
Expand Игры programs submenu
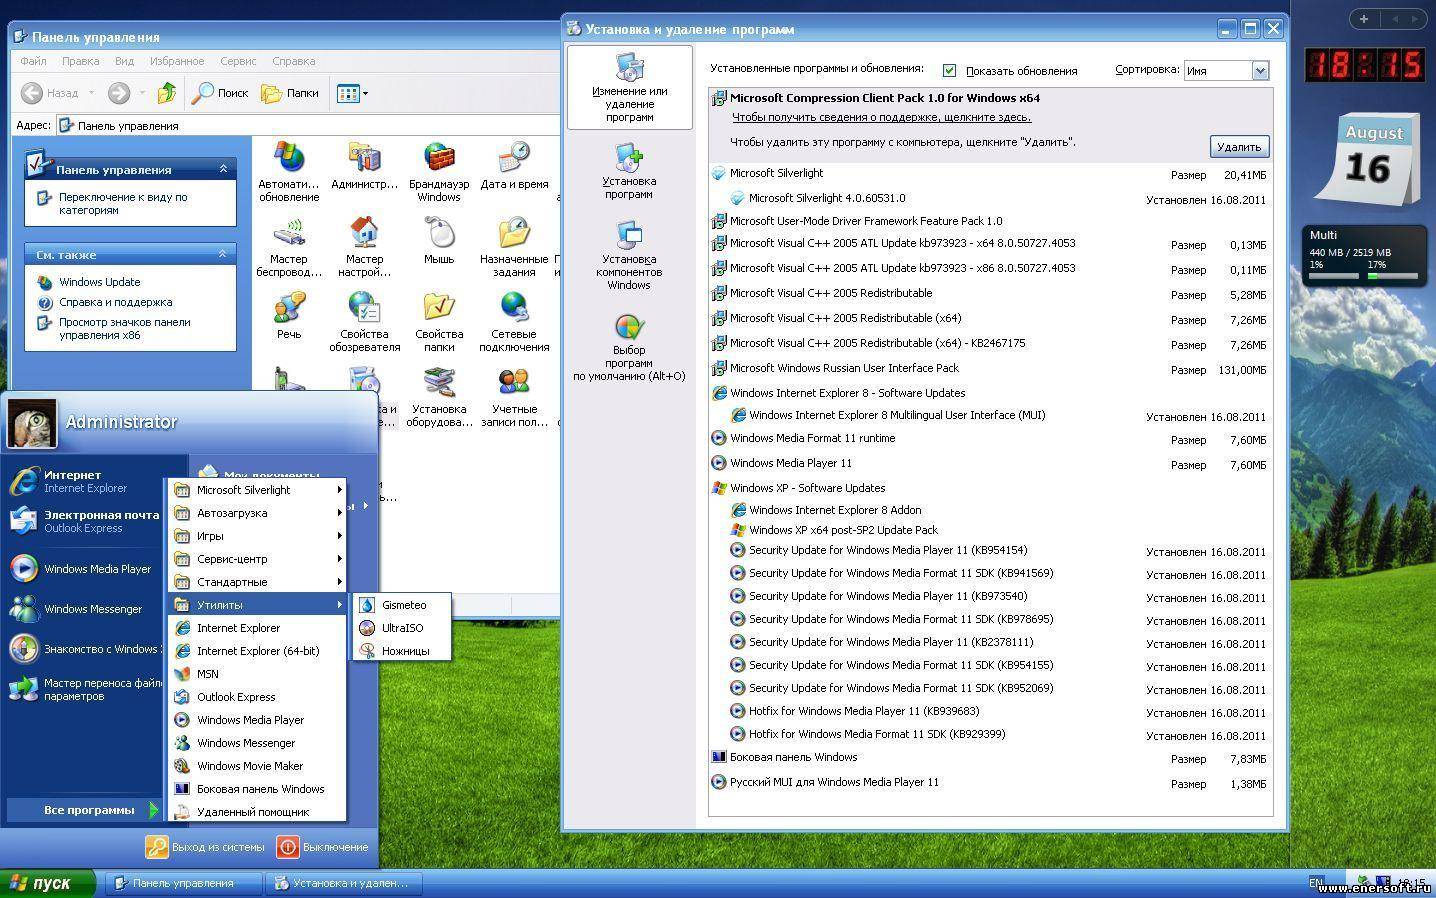pos(257,536)
